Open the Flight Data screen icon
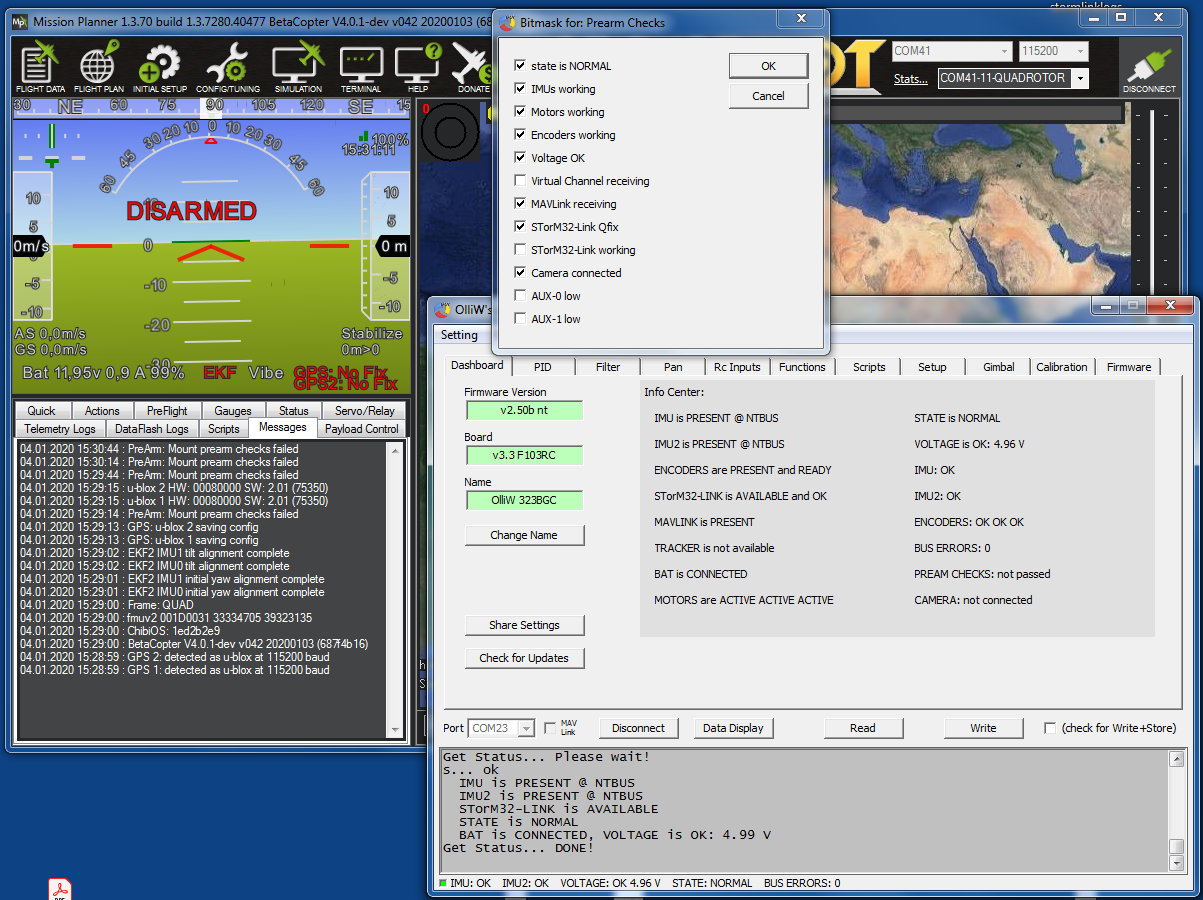Viewport: 1203px width, 900px height. pyautogui.click(x=40, y=66)
